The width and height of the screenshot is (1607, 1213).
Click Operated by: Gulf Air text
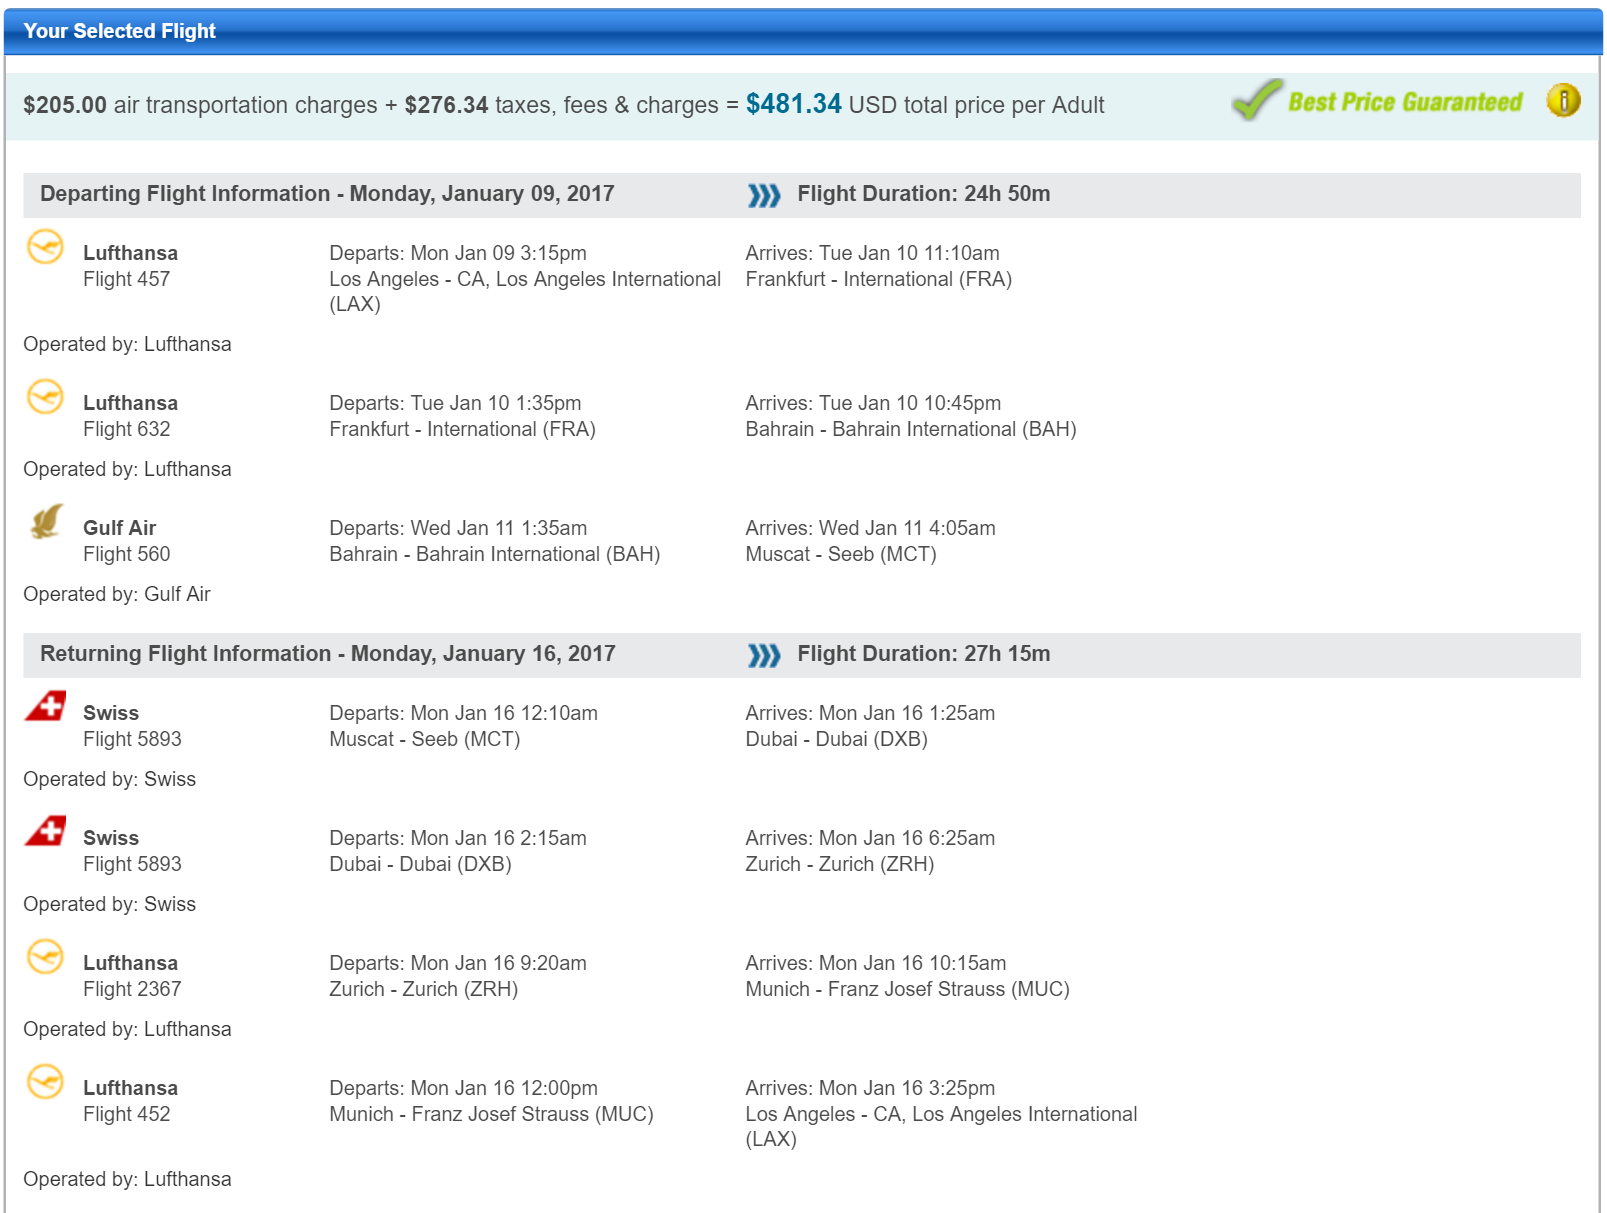coord(117,594)
